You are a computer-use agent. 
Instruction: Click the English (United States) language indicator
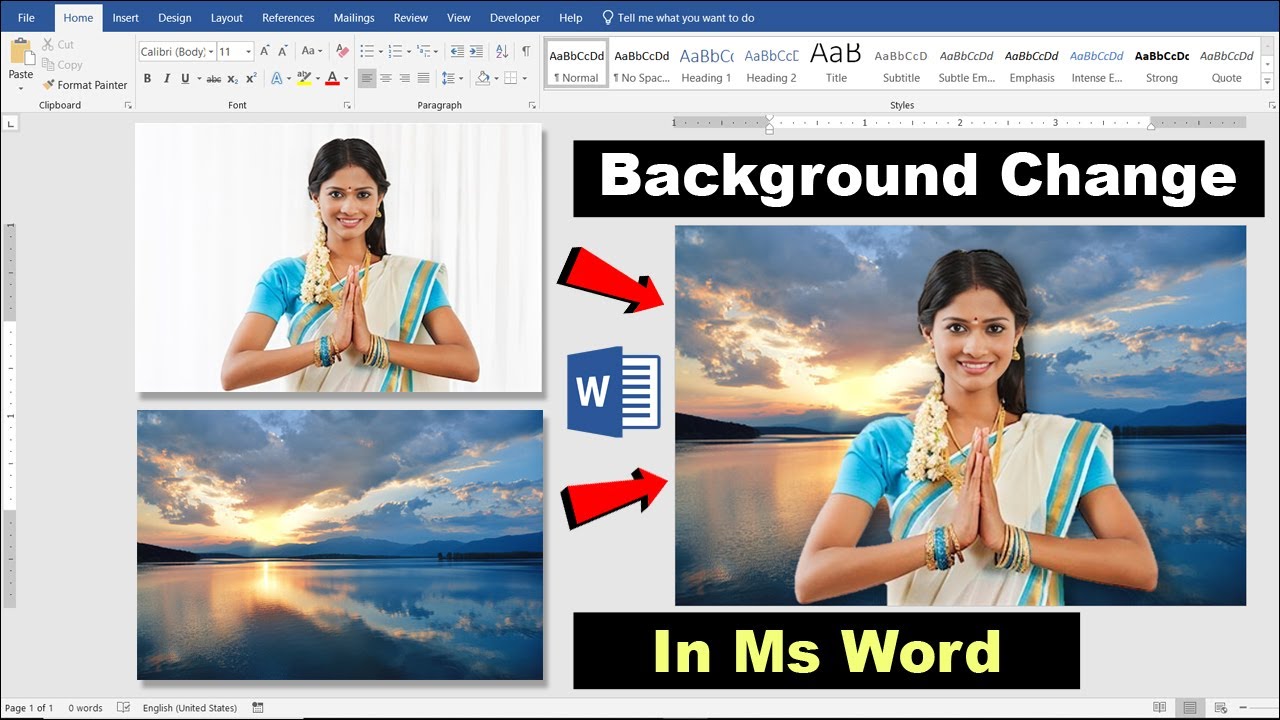click(x=190, y=708)
